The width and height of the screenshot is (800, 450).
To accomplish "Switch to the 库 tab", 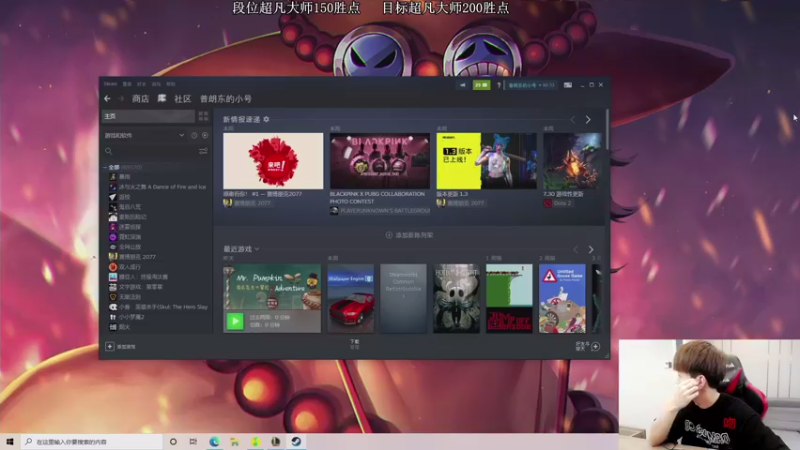I will pyautogui.click(x=162, y=98).
